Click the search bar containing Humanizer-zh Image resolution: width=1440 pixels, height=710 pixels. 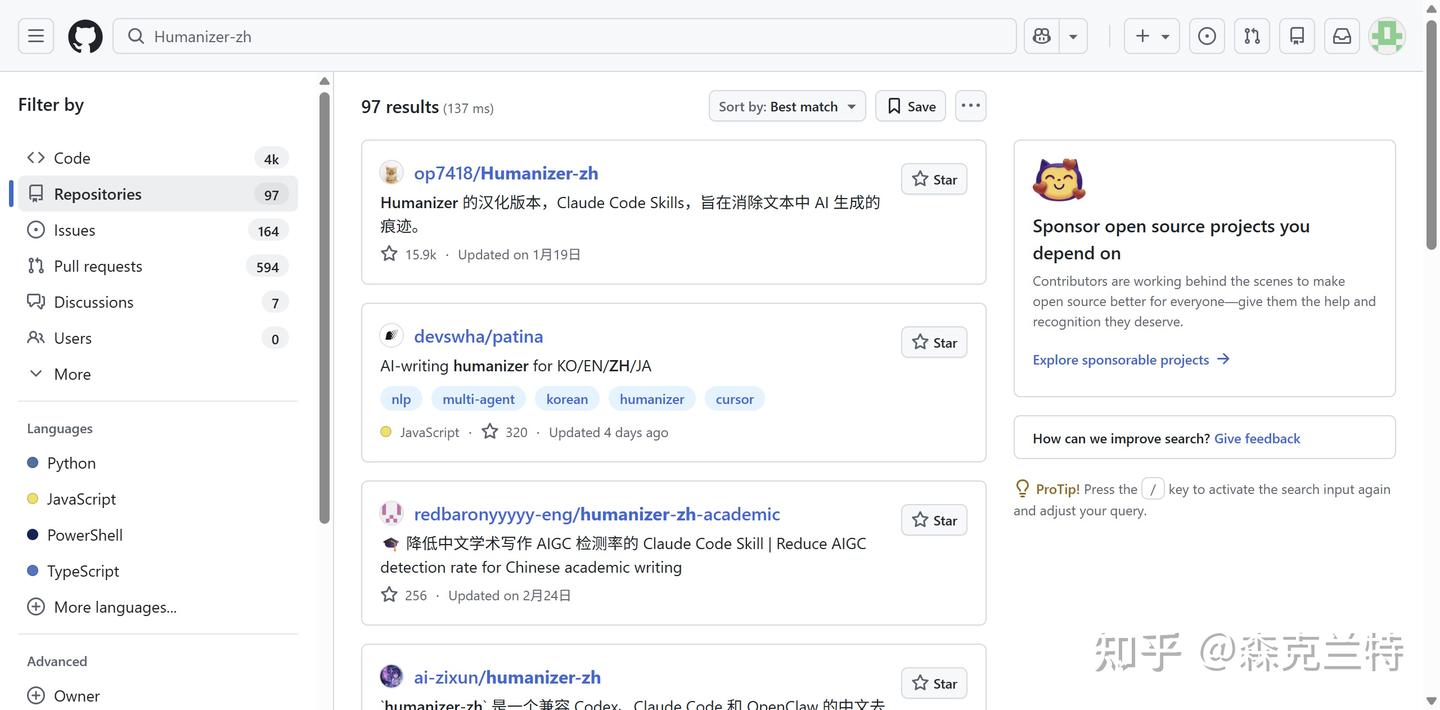click(x=565, y=36)
